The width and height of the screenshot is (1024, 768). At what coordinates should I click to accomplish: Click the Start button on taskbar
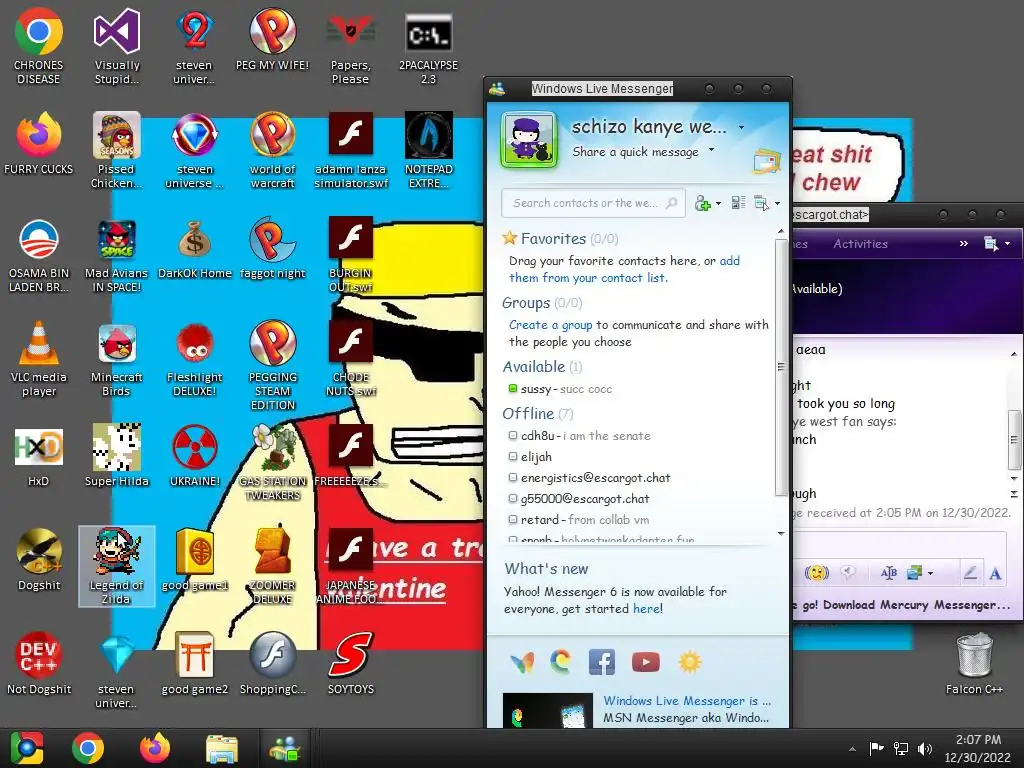(27, 748)
